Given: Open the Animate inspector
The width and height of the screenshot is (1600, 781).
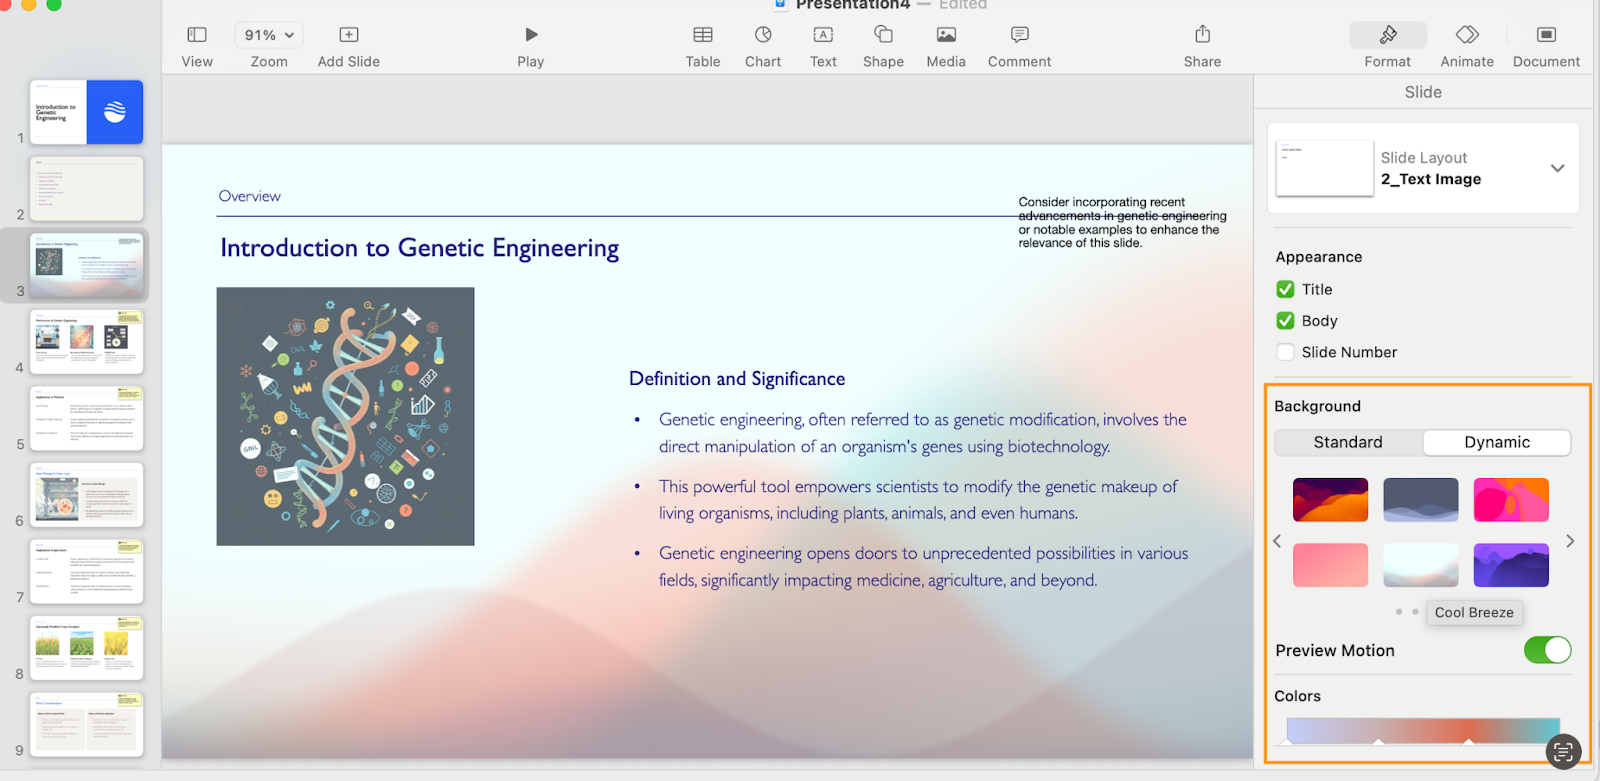Looking at the screenshot, I should point(1467,35).
